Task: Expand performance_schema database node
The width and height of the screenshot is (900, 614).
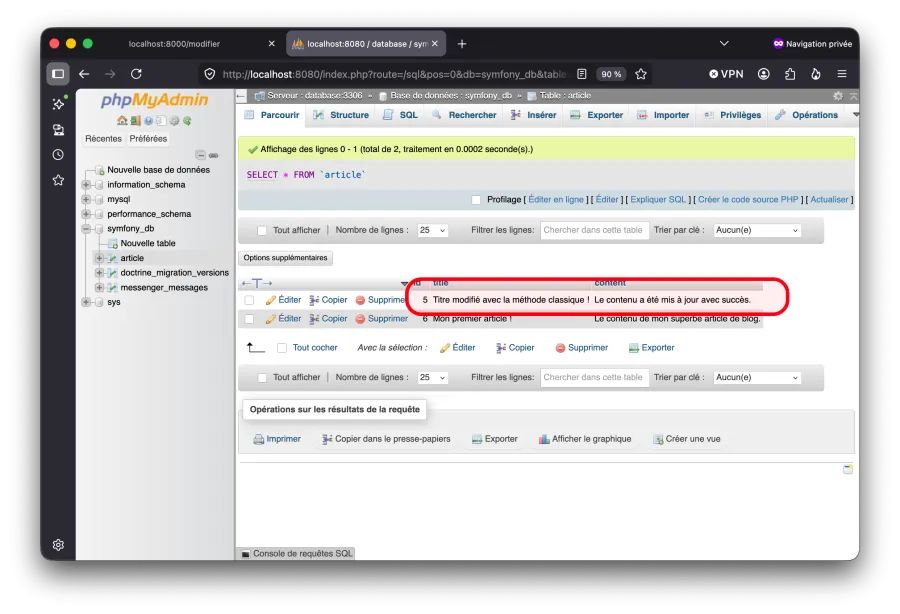Action: (86, 214)
